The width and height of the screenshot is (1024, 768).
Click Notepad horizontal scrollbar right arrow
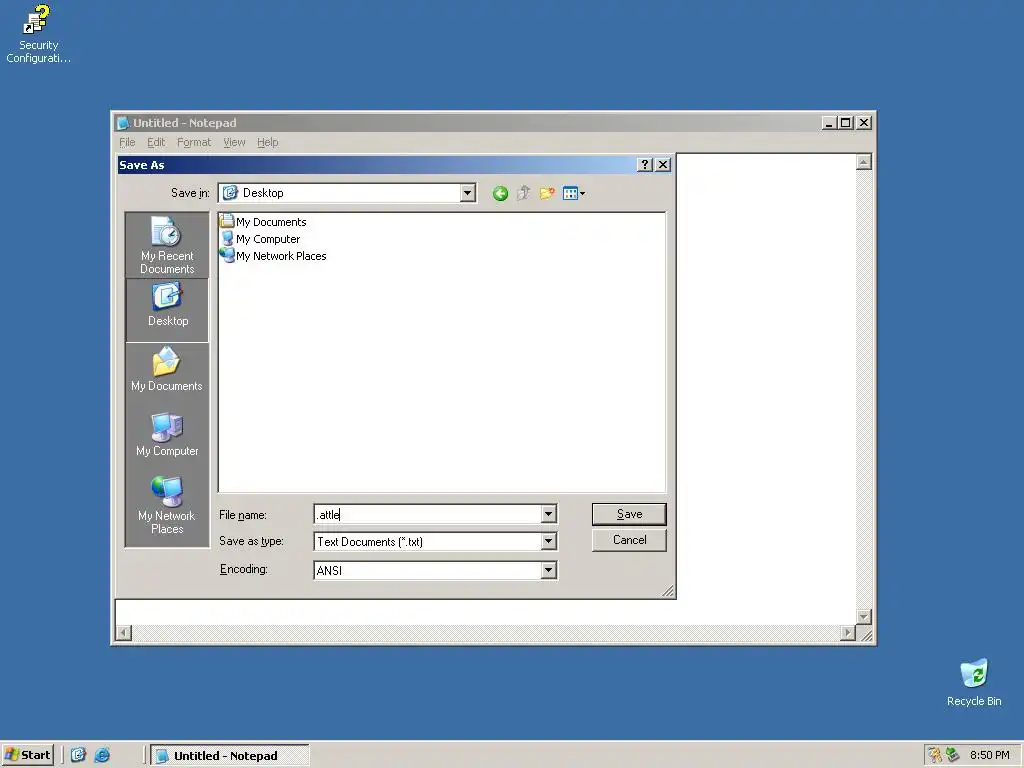(x=848, y=633)
